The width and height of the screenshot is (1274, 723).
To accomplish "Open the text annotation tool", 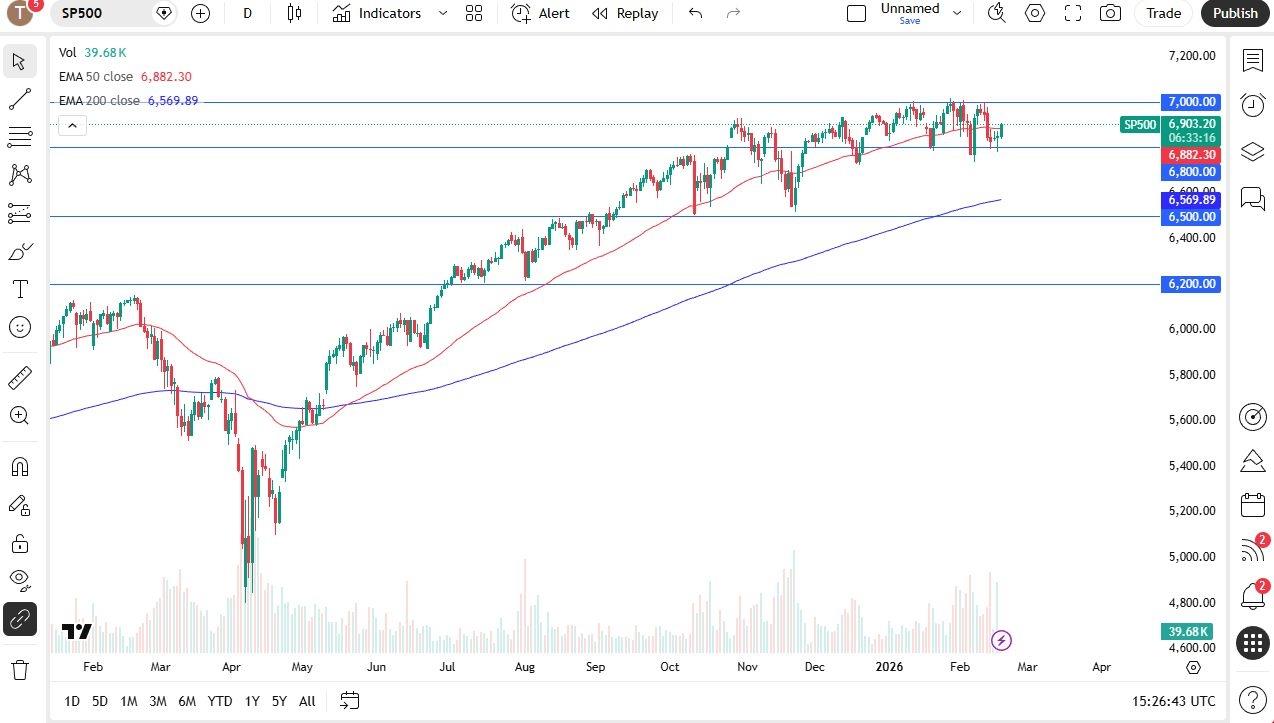I will [x=20, y=289].
